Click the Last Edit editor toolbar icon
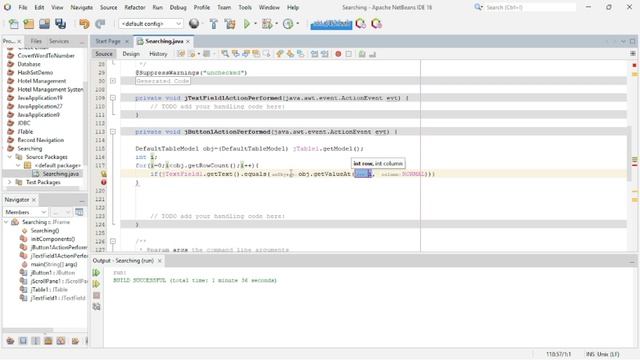This screenshot has height=360, width=640. (x=181, y=54)
